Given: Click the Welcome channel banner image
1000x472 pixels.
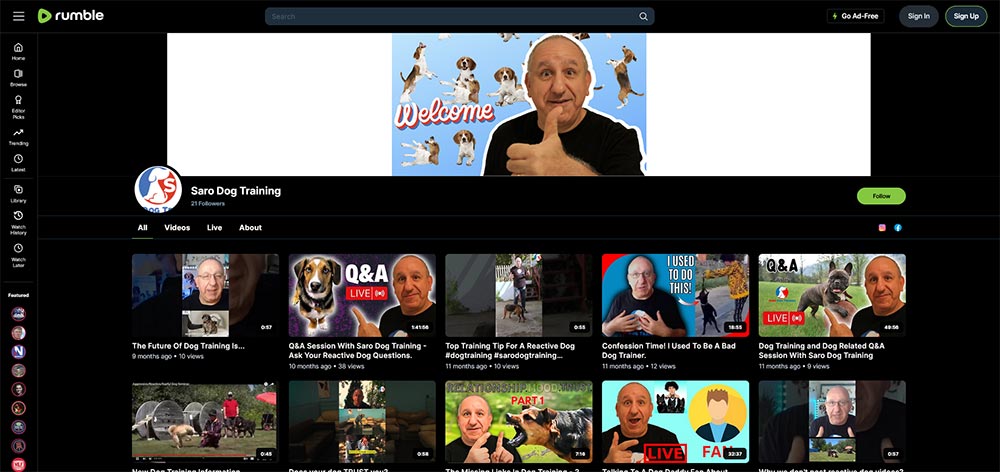Looking at the screenshot, I should (518, 105).
